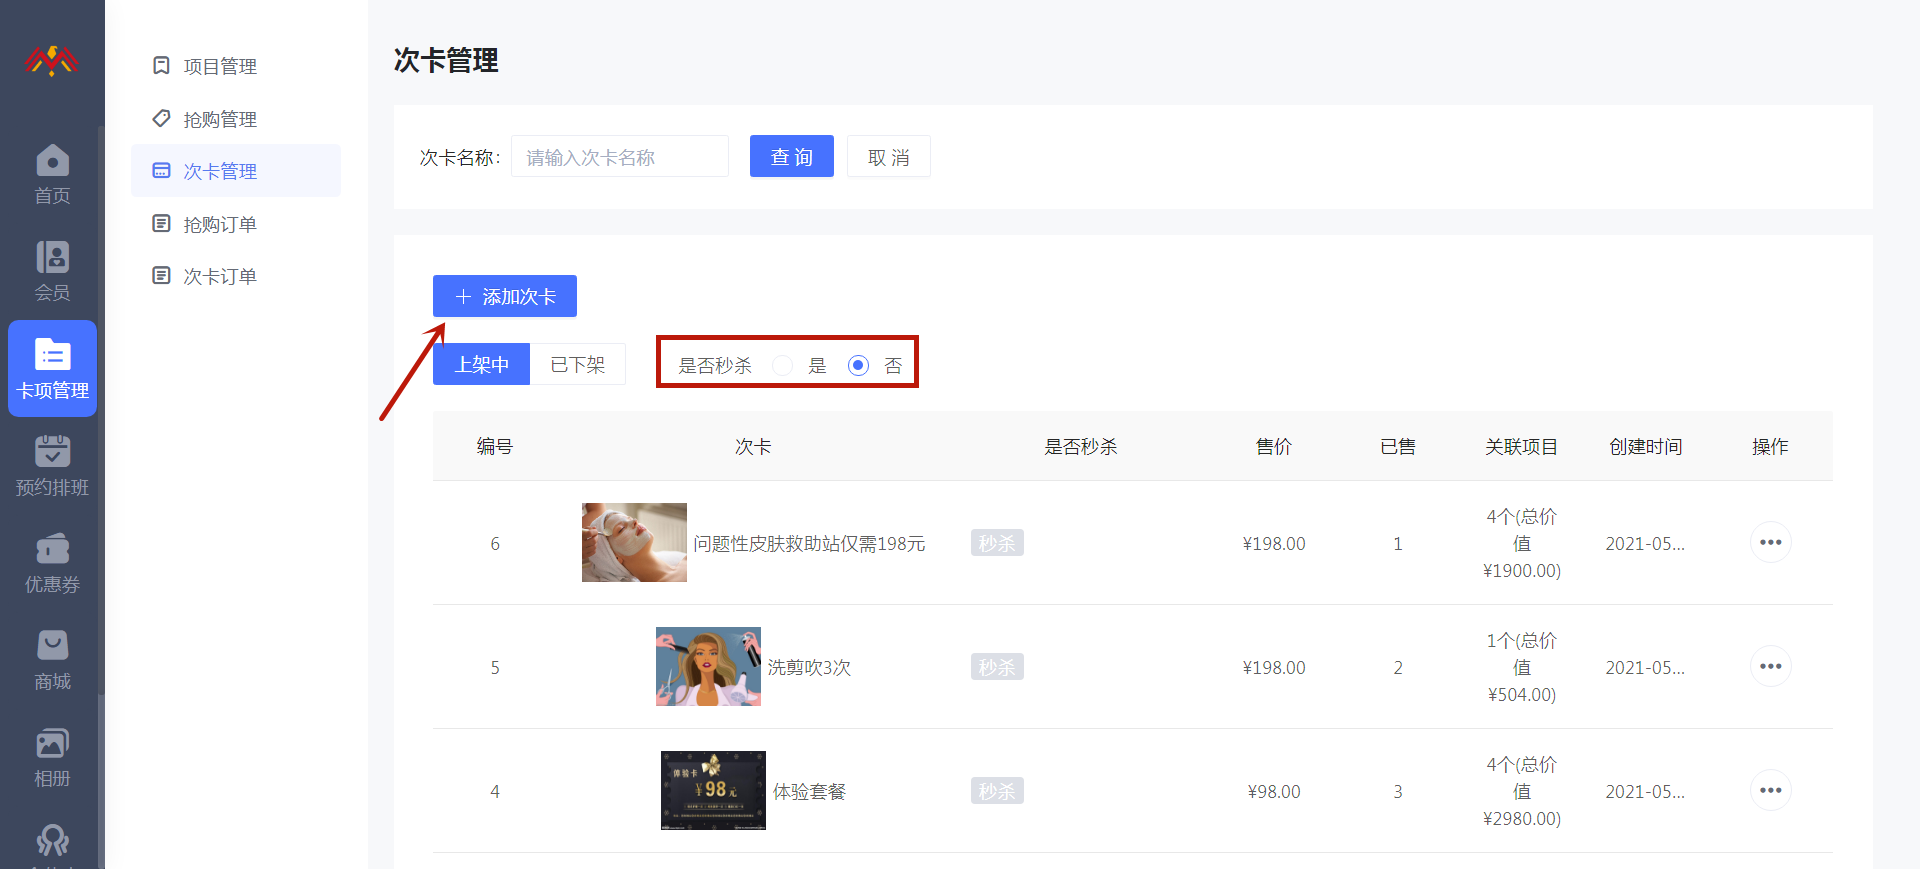Open 项目管理 menu item
1920x869 pixels.
(x=236, y=66)
